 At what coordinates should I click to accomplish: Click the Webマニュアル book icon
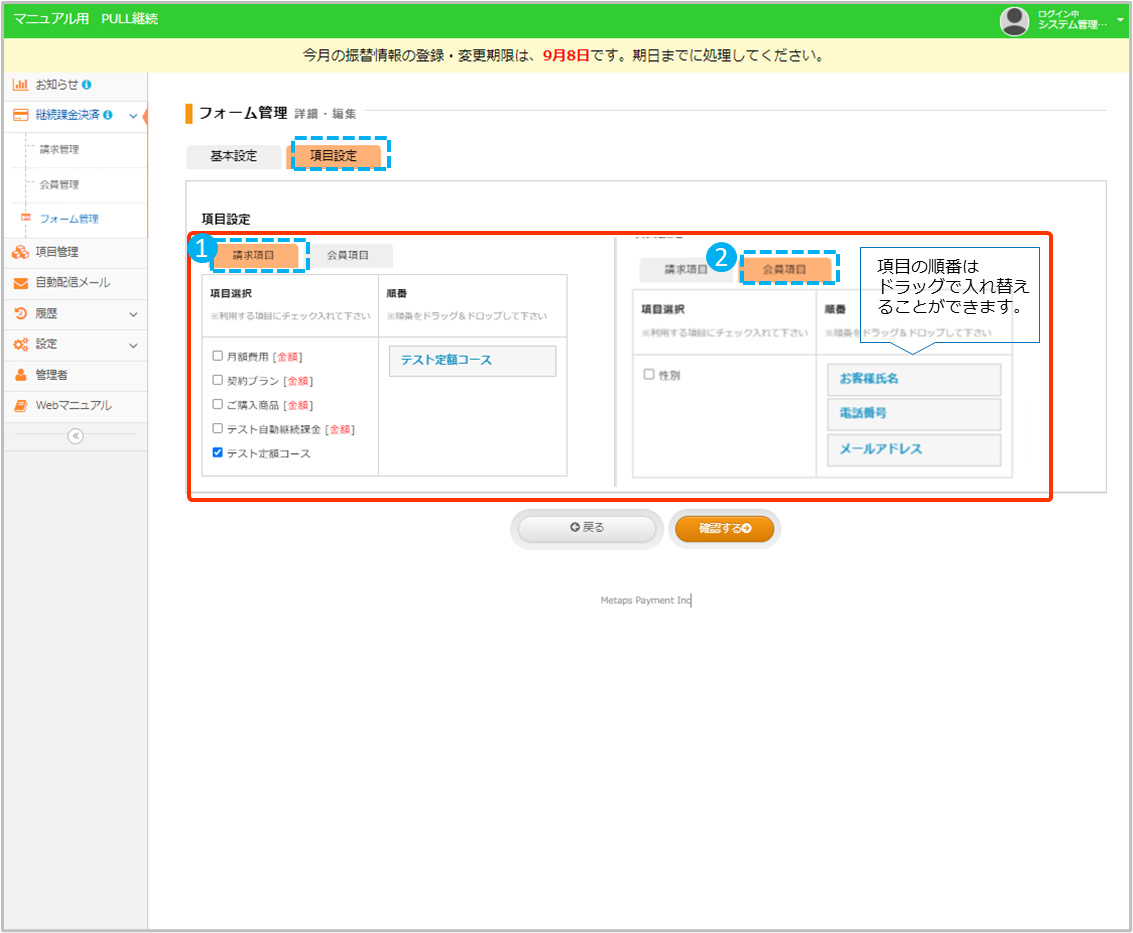20,406
